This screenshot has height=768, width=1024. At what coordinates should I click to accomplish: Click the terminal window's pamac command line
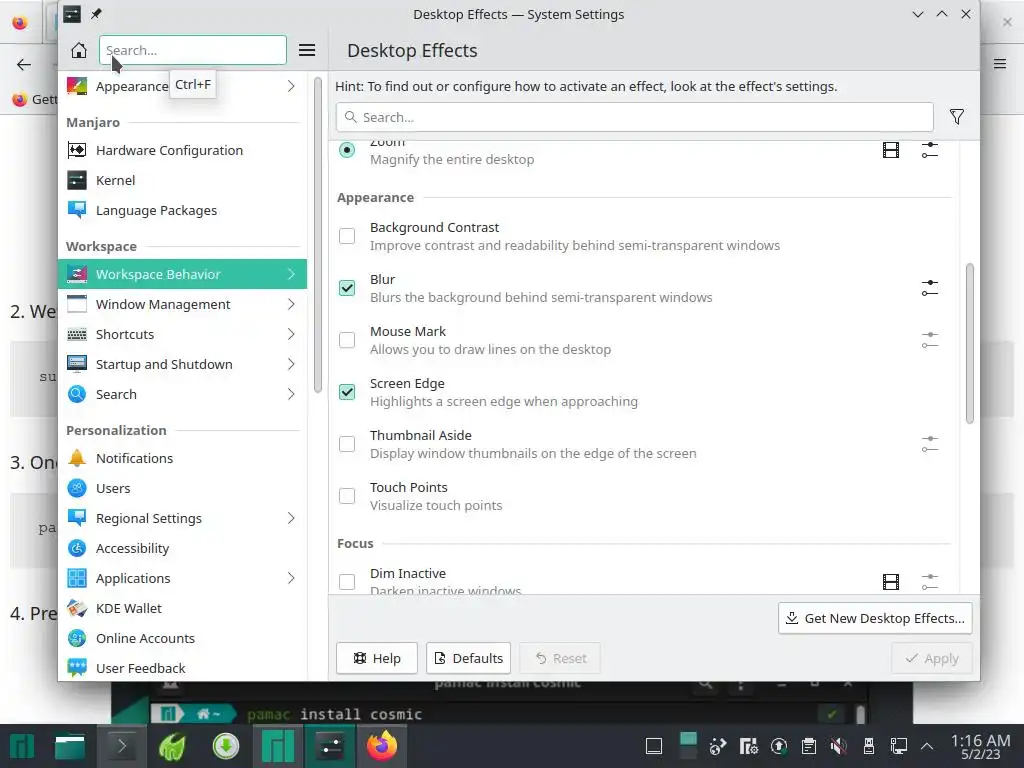[335, 714]
